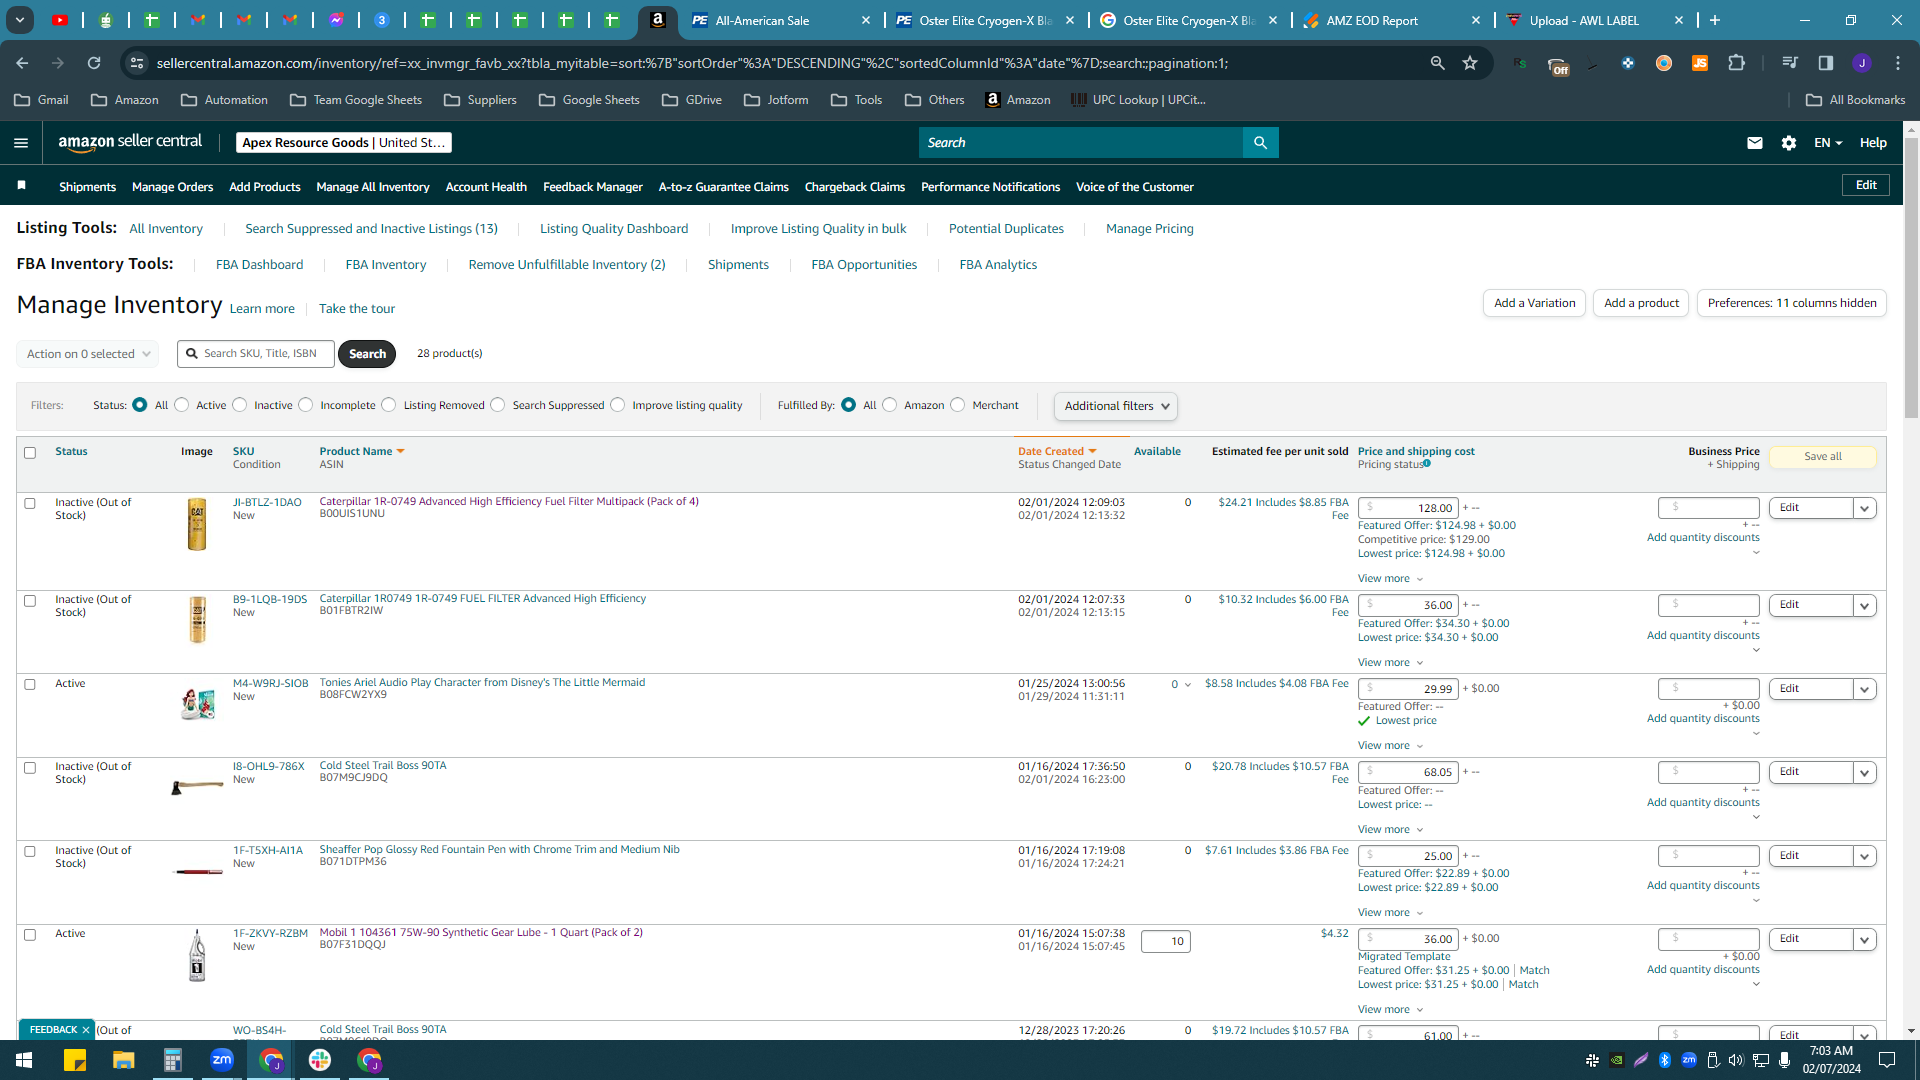This screenshot has width=1920, height=1080.
Task: Open File Explorer from the taskbar
Action: pos(123,1060)
